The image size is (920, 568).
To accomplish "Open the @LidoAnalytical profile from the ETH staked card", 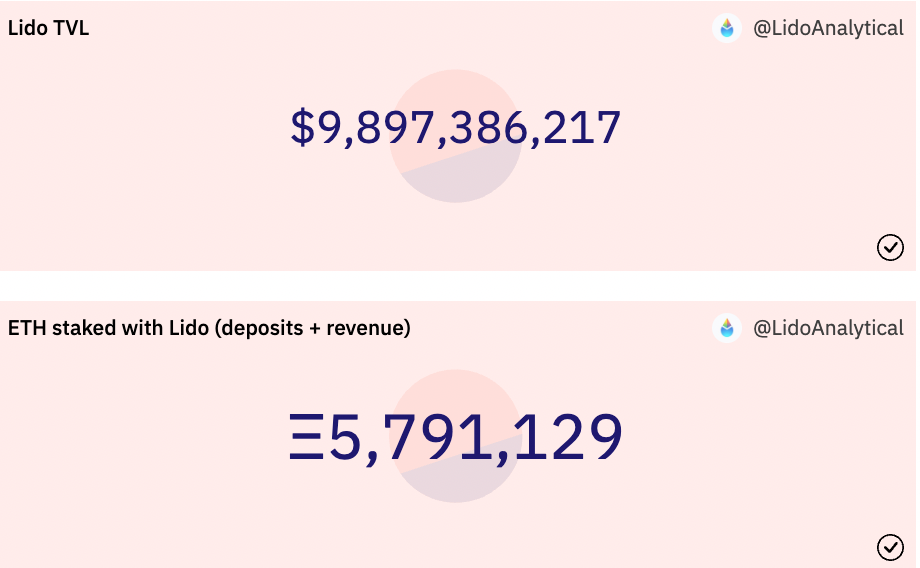I will (x=827, y=328).
